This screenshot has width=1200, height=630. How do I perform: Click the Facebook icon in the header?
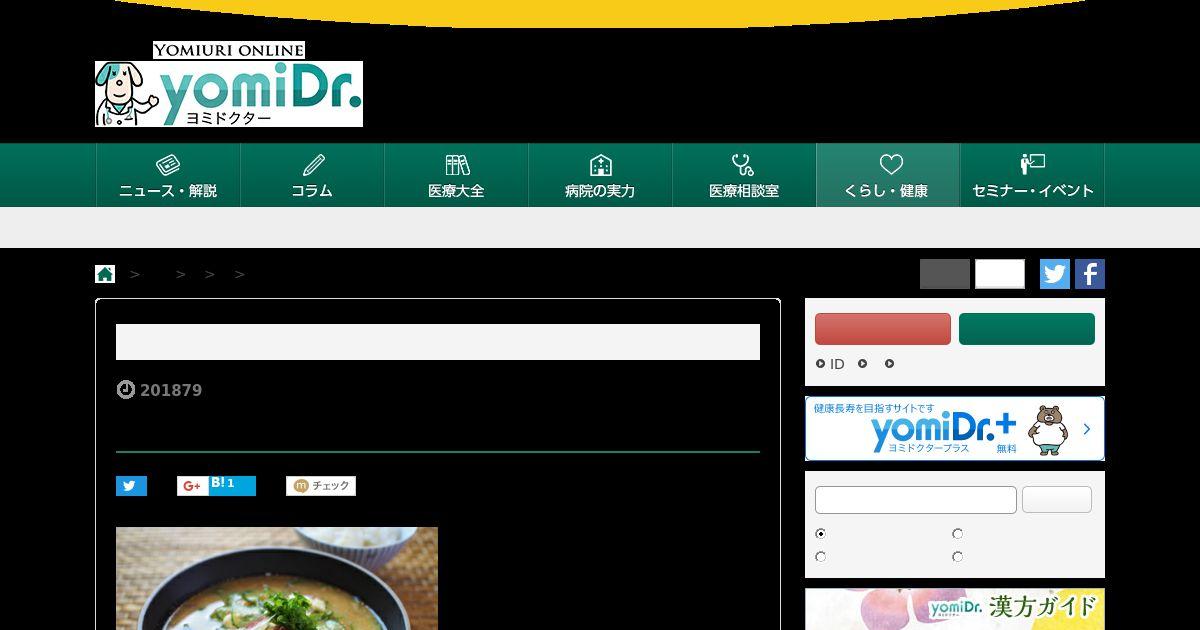click(1090, 274)
